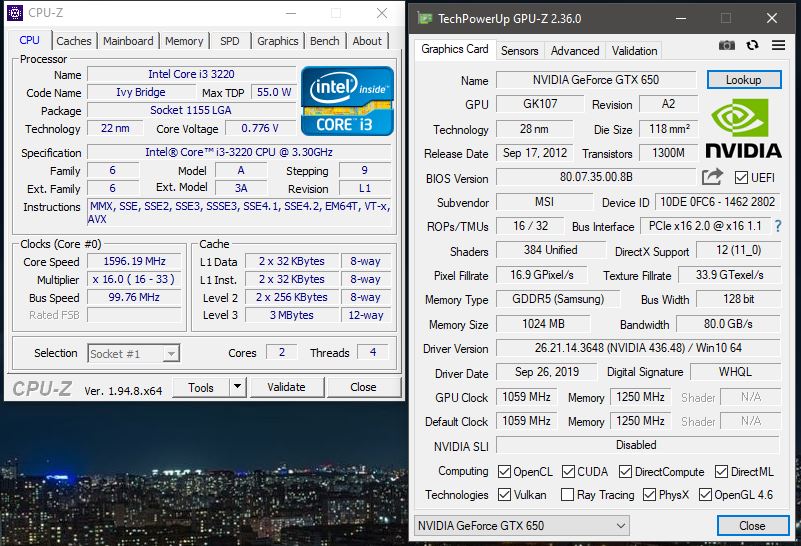
Task: Click the NVIDIA logo in GPU-Z
Action: click(744, 129)
